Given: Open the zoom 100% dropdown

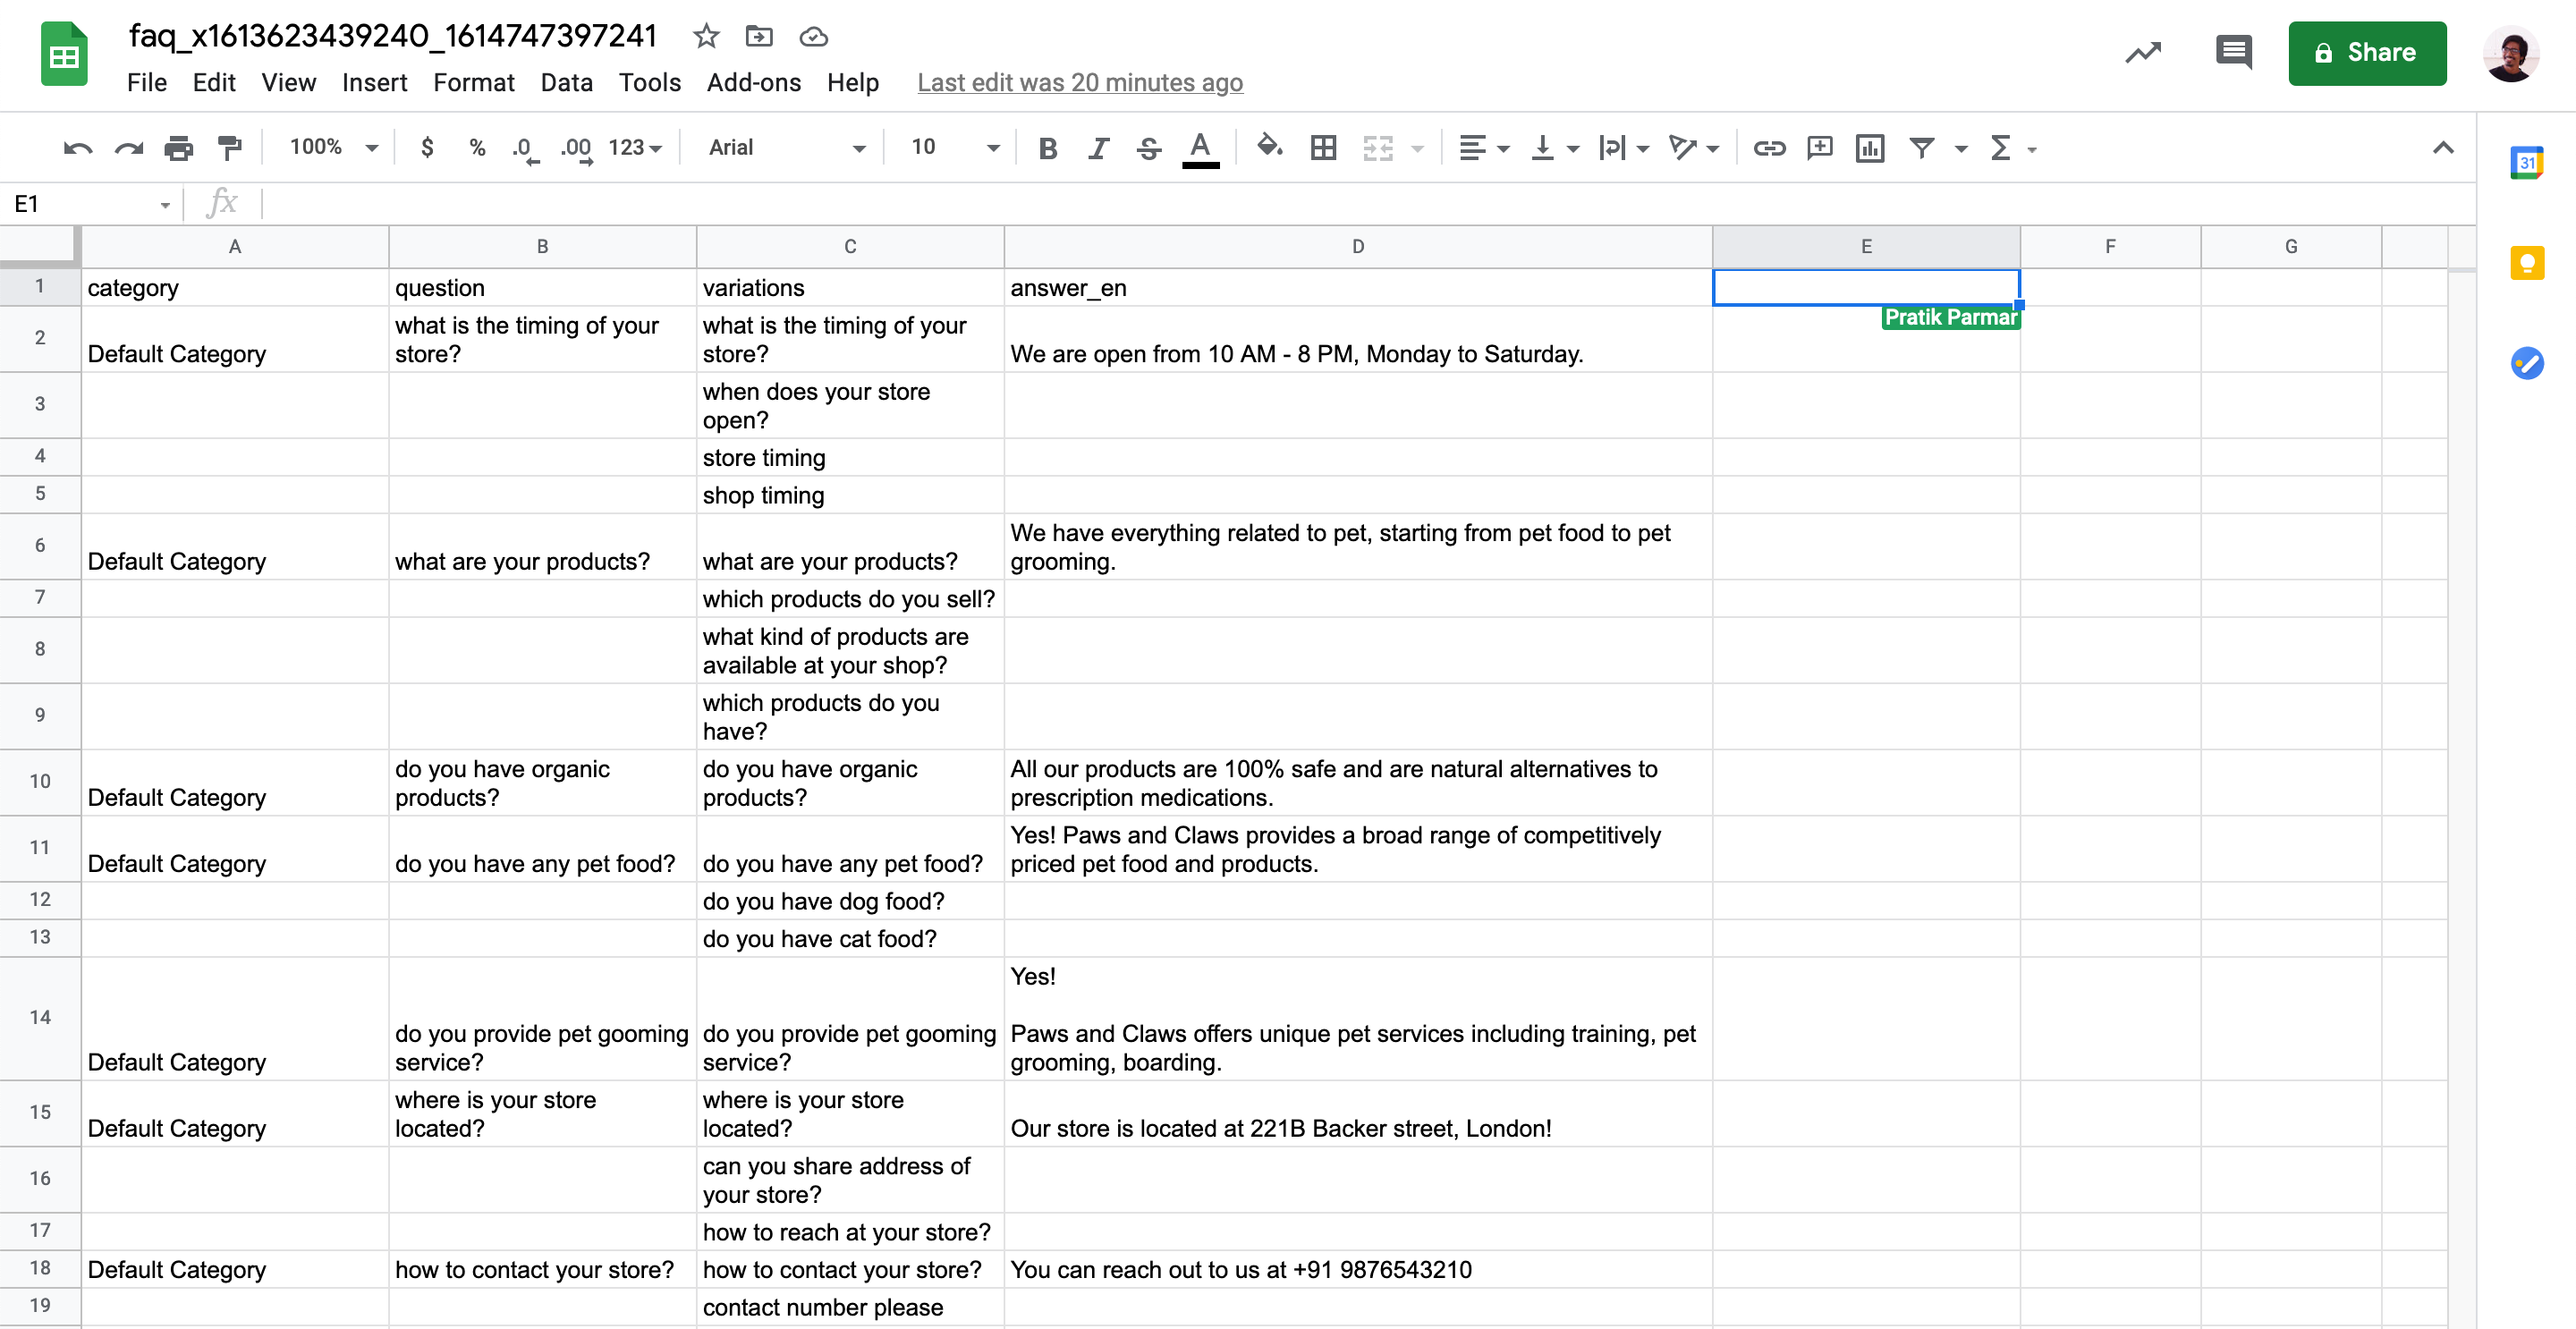Looking at the screenshot, I should coord(333,148).
